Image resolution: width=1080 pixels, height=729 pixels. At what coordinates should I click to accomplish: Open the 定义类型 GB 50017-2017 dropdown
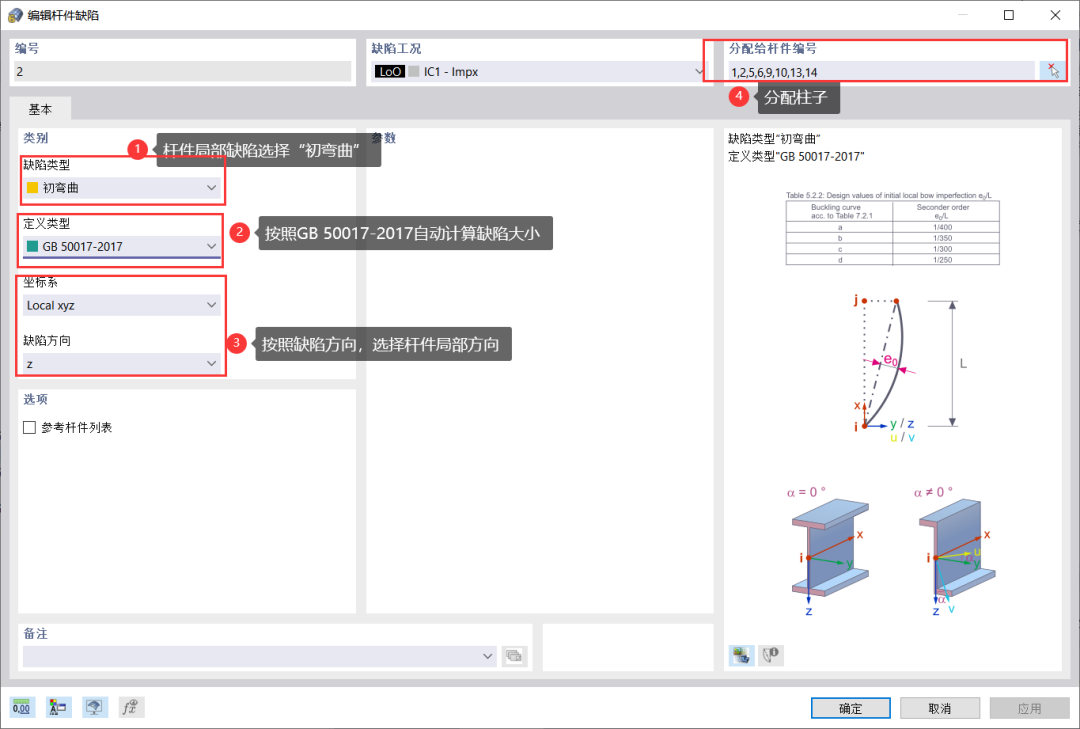tap(122, 247)
